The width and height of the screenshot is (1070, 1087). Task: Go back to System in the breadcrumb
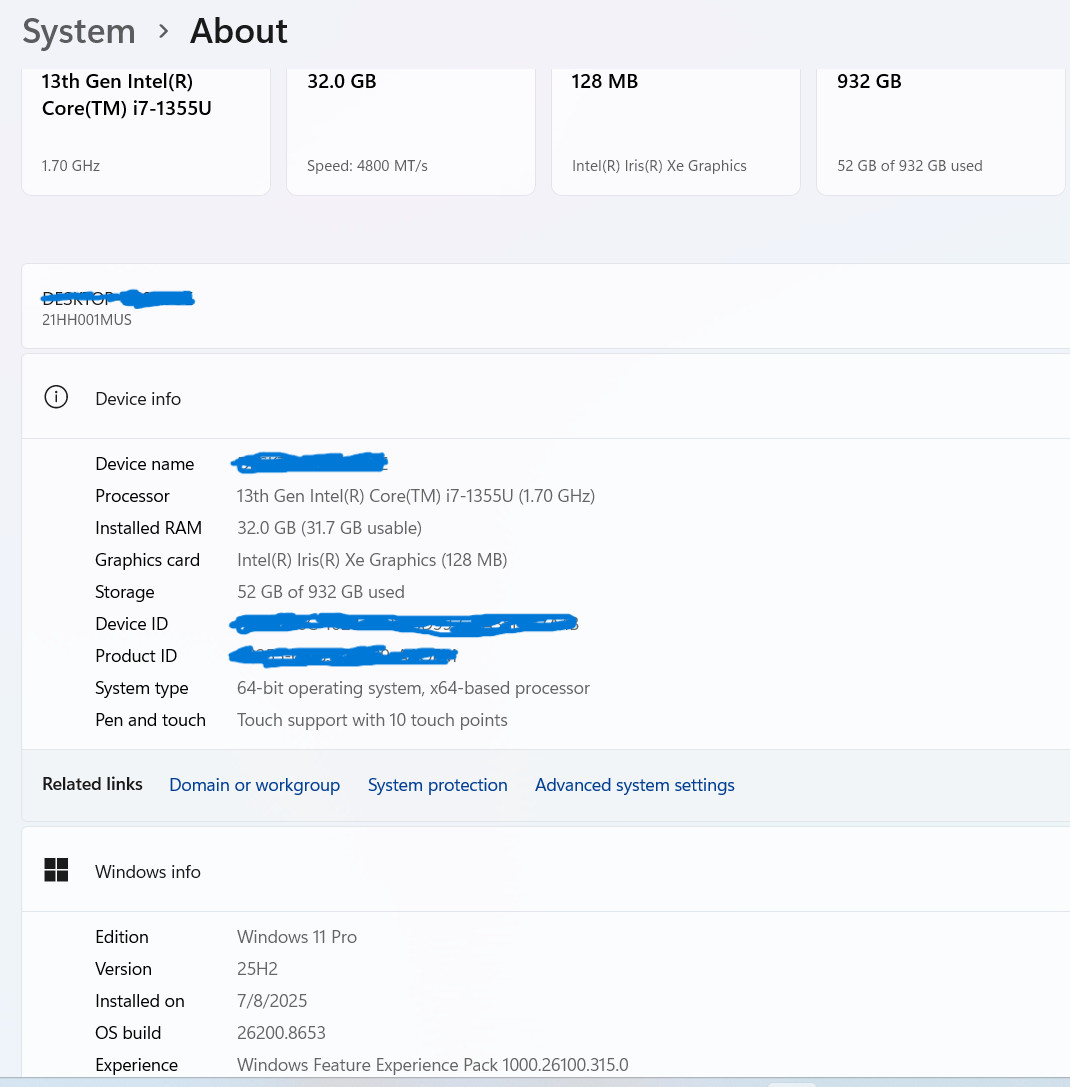[79, 31]
